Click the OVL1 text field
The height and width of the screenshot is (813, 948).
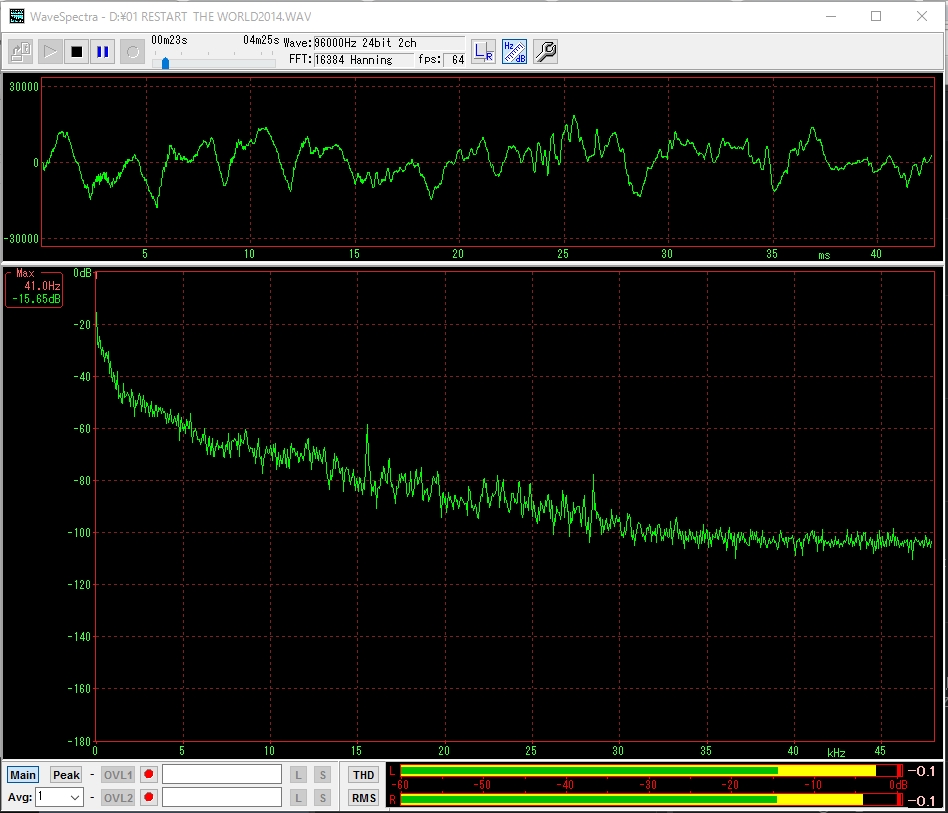tap(222, 774)
